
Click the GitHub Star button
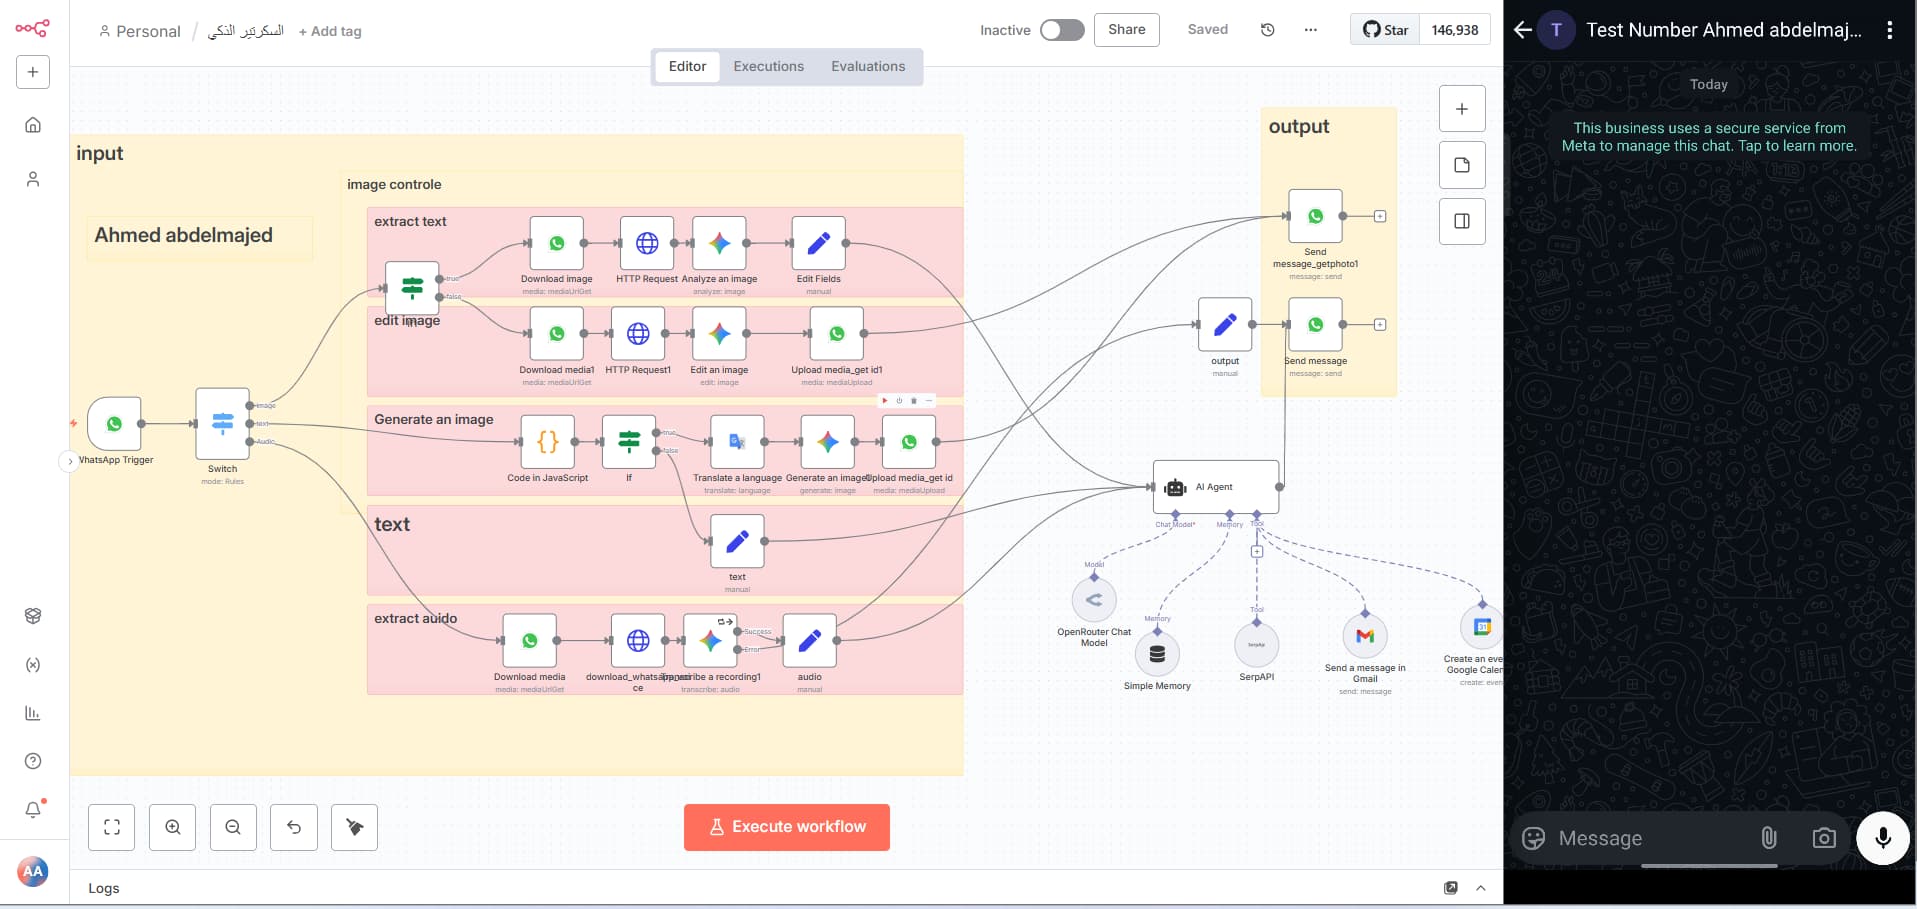point(1385,30)
